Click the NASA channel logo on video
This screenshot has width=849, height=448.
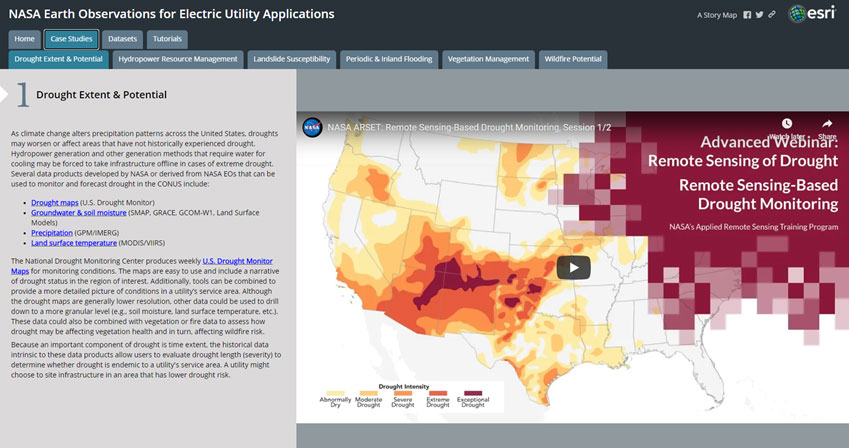click(312, 128)
